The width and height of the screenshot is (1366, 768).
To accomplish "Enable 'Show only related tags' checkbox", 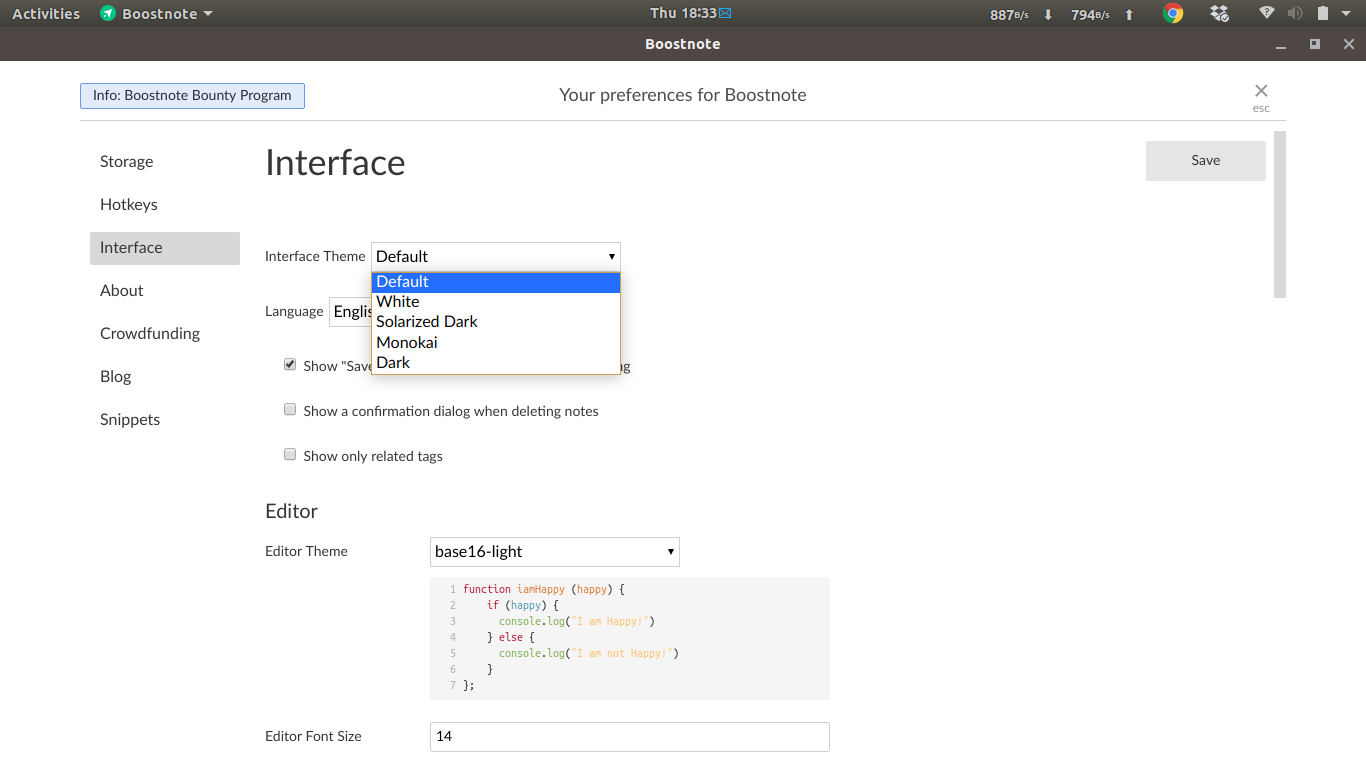I will 290,455.
